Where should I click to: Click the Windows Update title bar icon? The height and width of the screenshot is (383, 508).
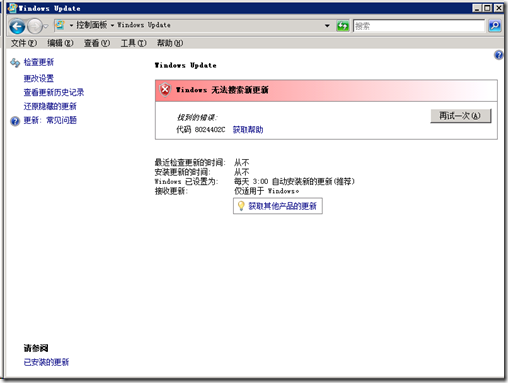12,8
